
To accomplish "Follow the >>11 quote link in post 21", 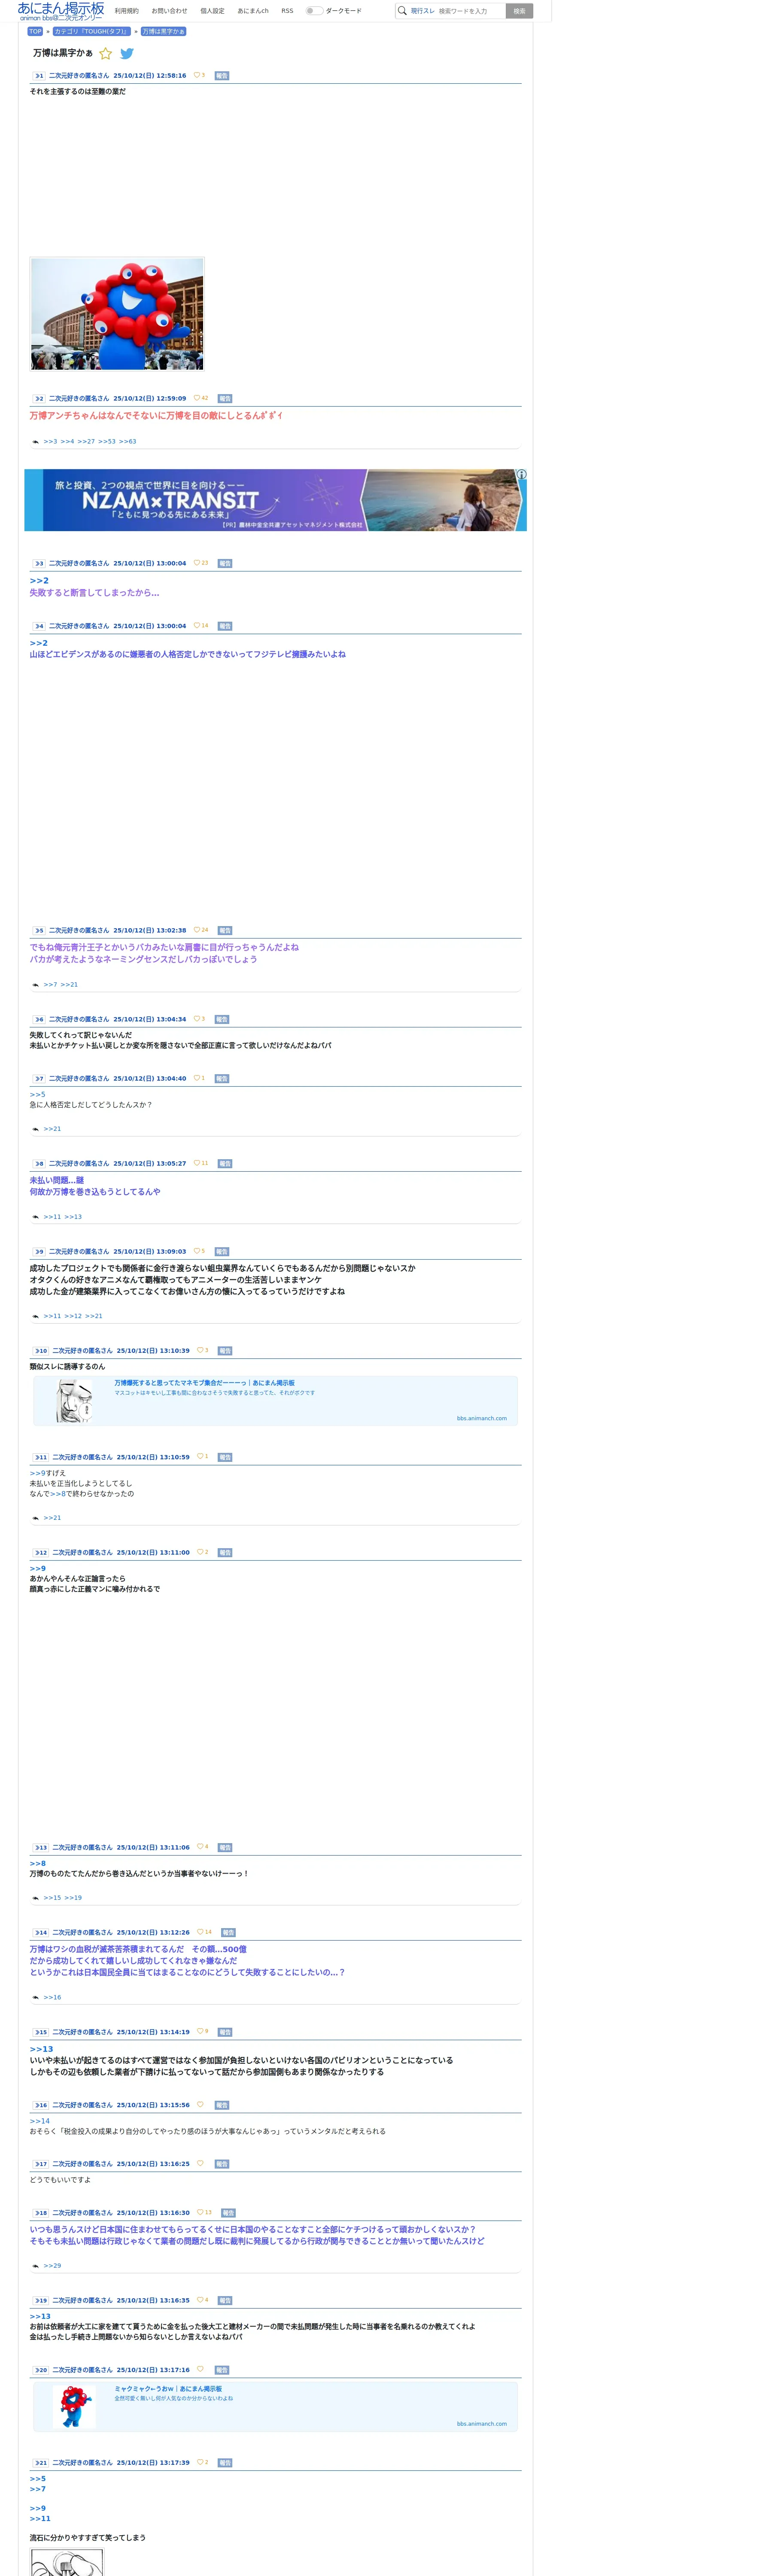I will click(x=40, y=2519).
